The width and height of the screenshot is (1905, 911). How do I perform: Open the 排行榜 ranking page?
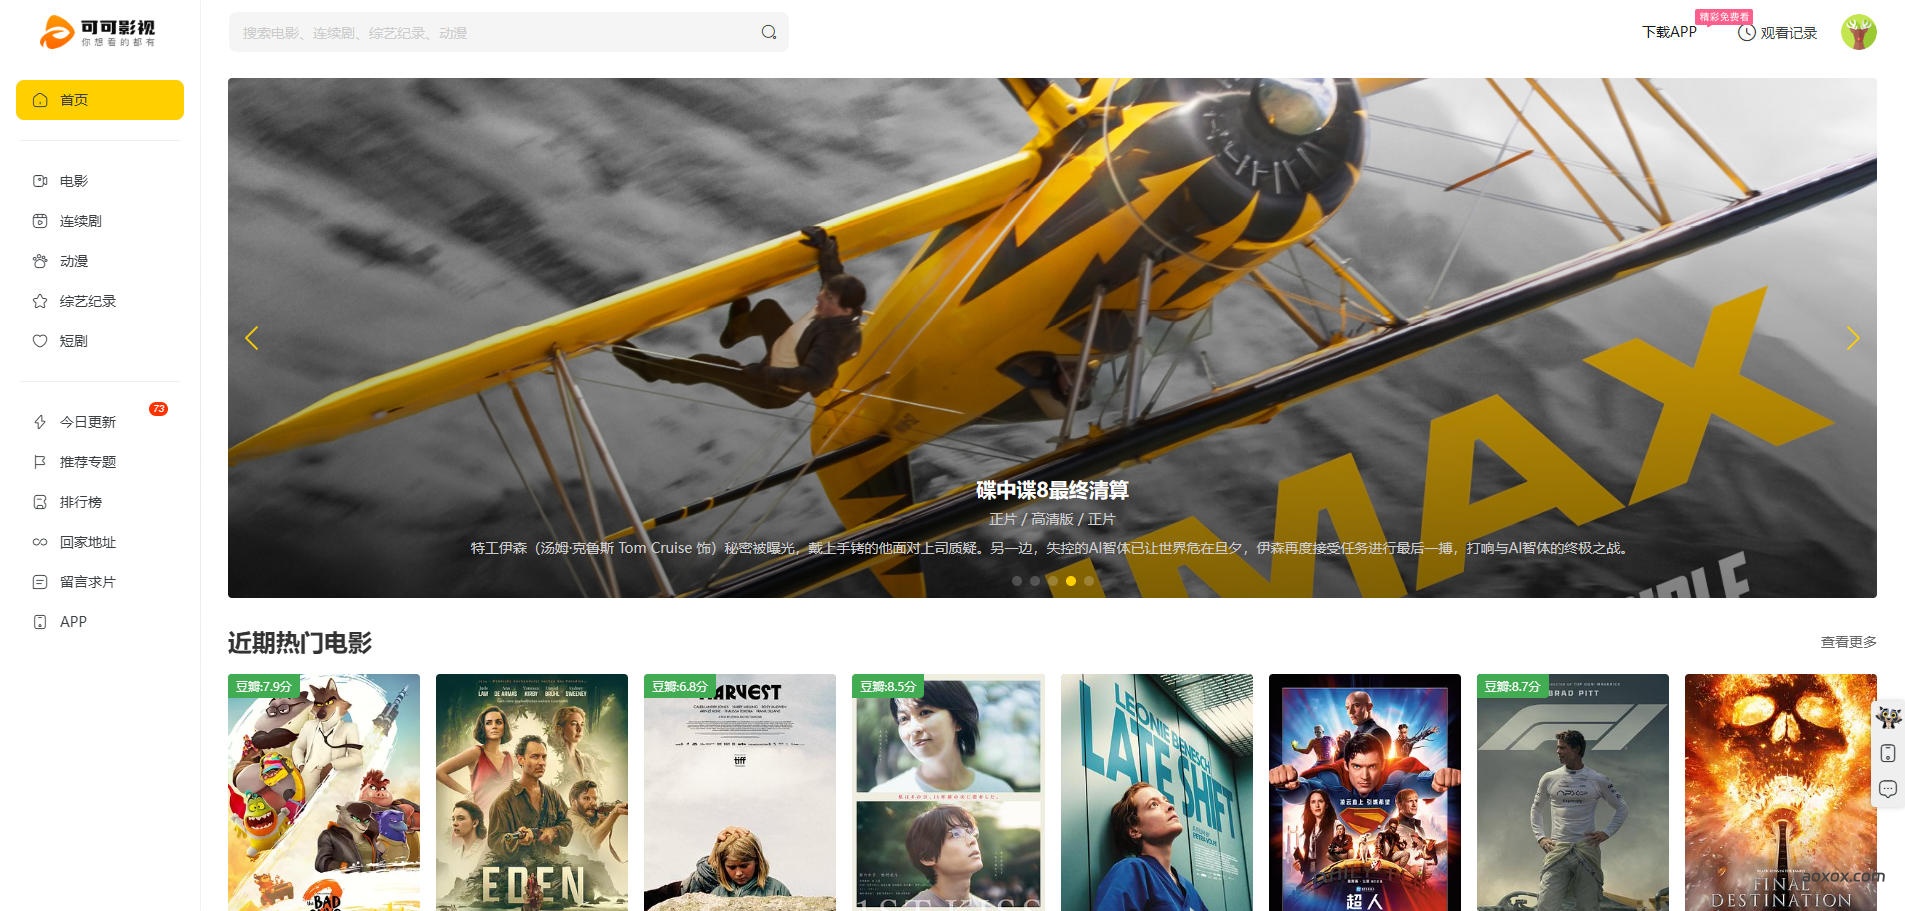[80, 502]
